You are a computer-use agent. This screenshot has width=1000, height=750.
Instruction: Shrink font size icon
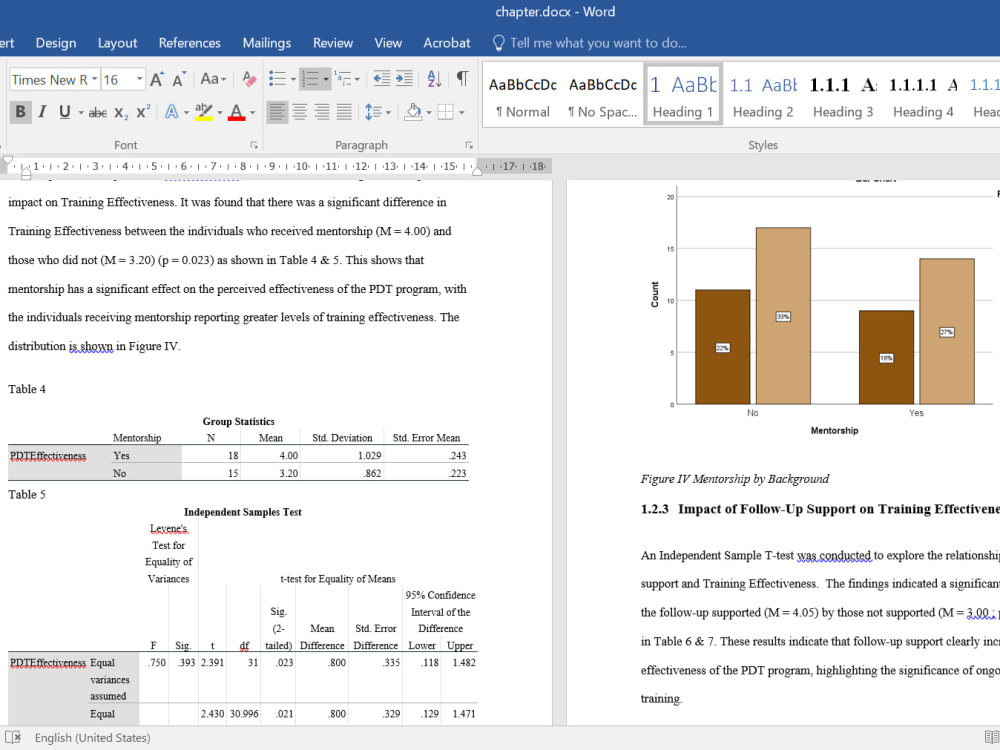pos(179,79)
